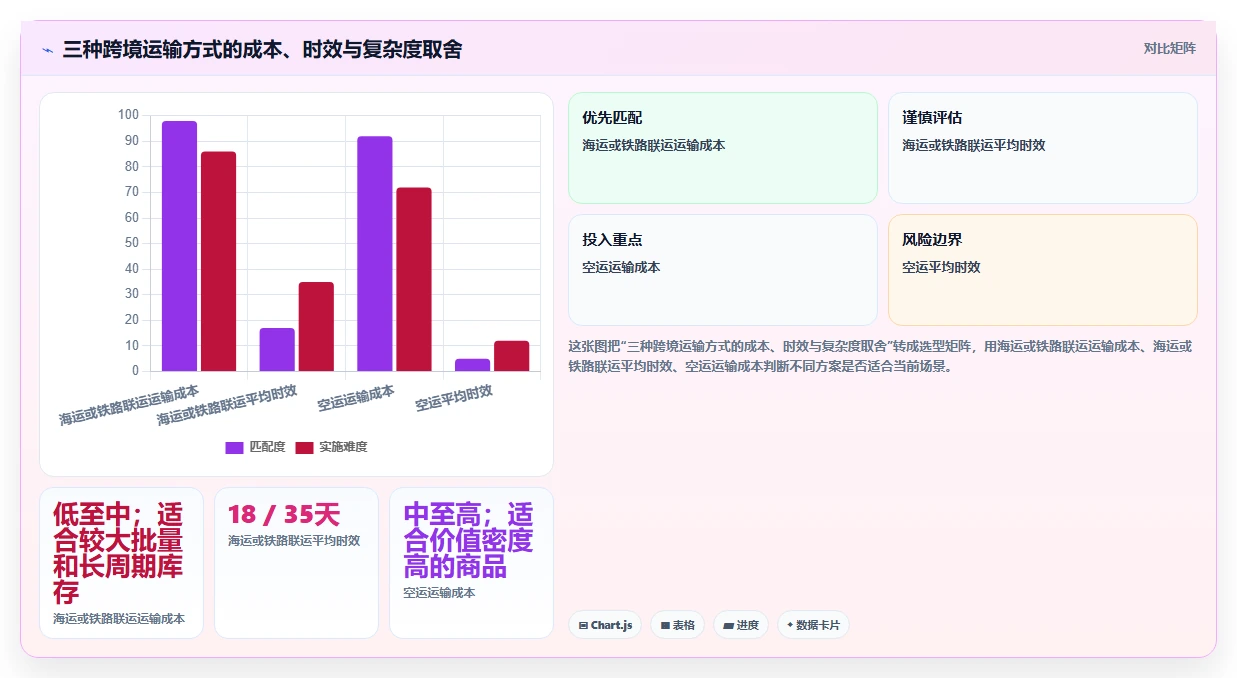The height and width of the screenshot is (678, 1237).
Task: Open the 谨慎评估 card
Action: point(1043,148)
